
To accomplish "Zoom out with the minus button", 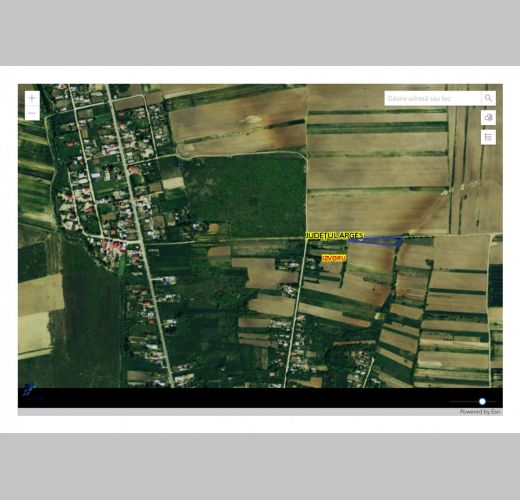I will 32,113.
